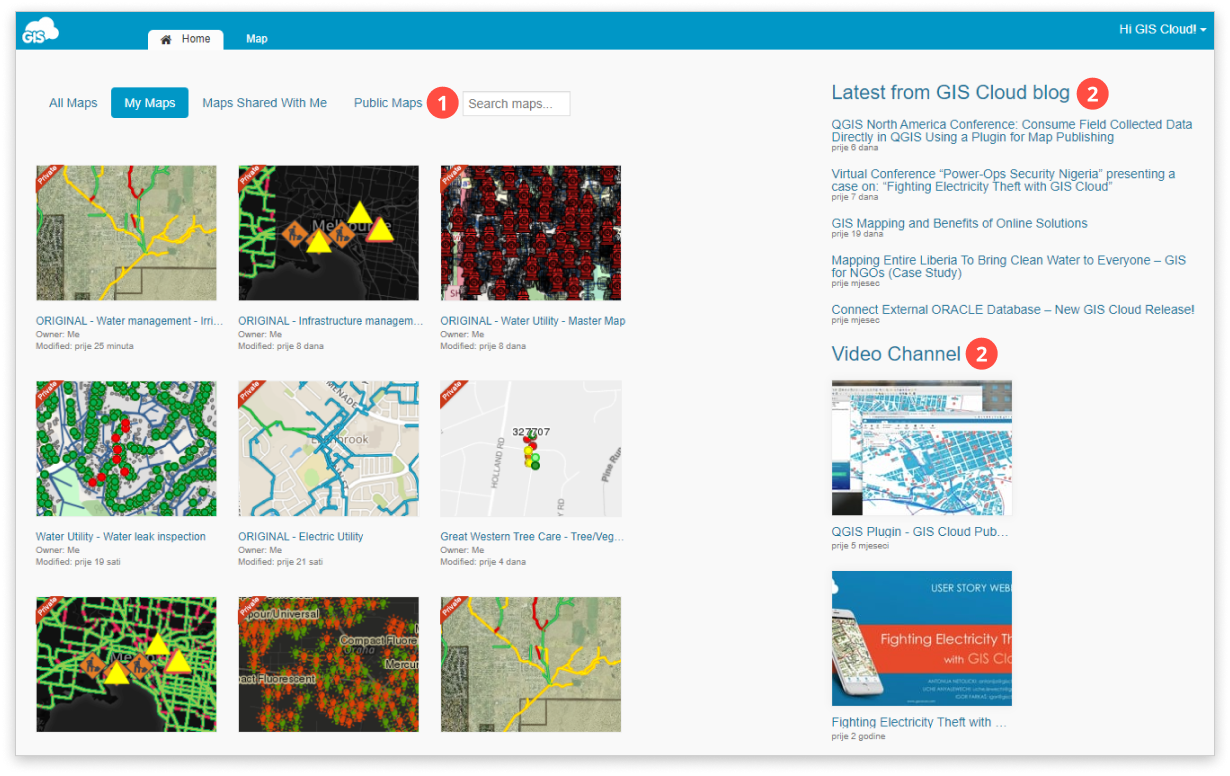Open the GIS Mapping and Benefits of Online Solutions article
Screen dimensions: 1230x776
click(x=958, y=223)
